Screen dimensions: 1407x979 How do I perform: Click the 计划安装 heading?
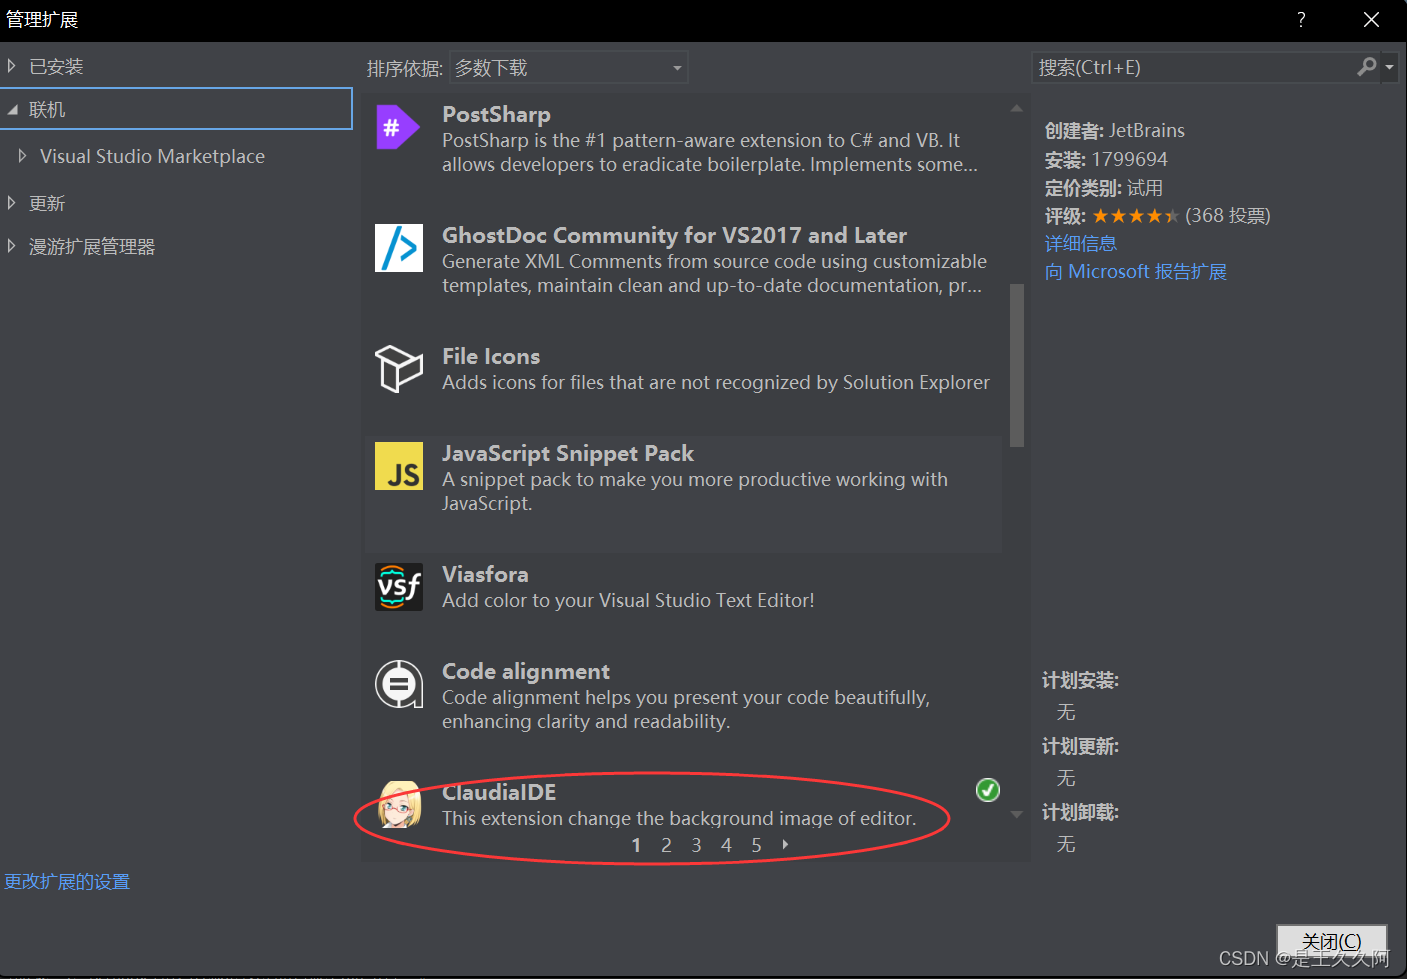tap(1080, 681)
